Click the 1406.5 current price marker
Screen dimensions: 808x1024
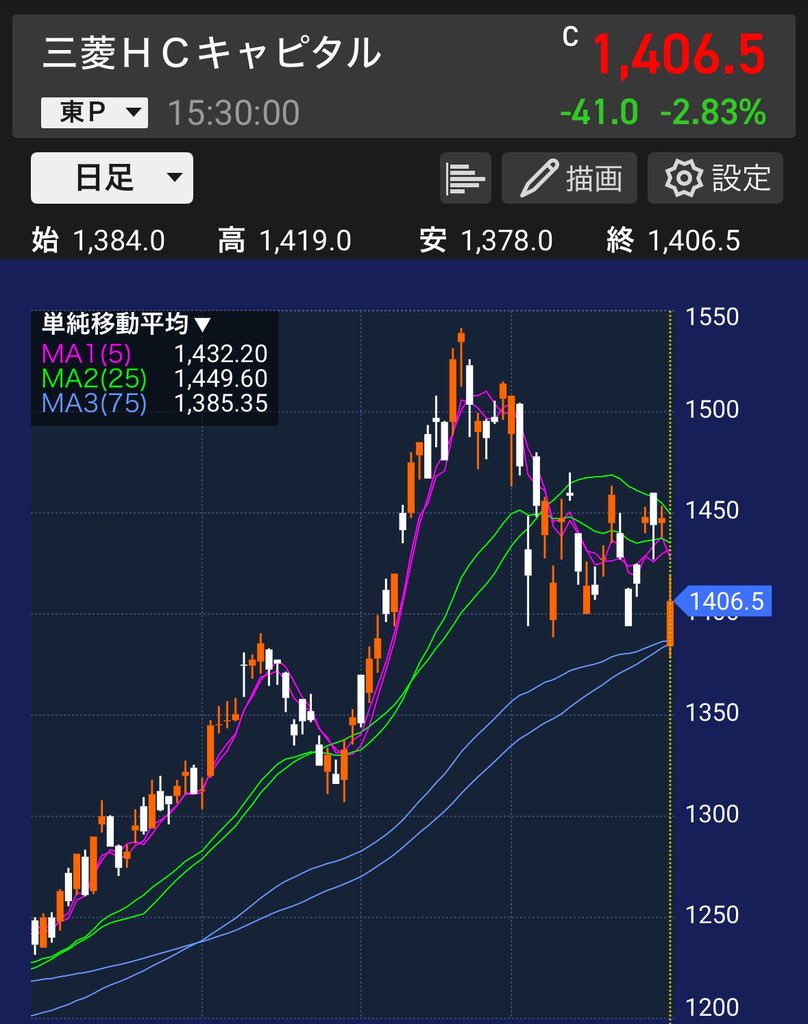coord(722,601)
